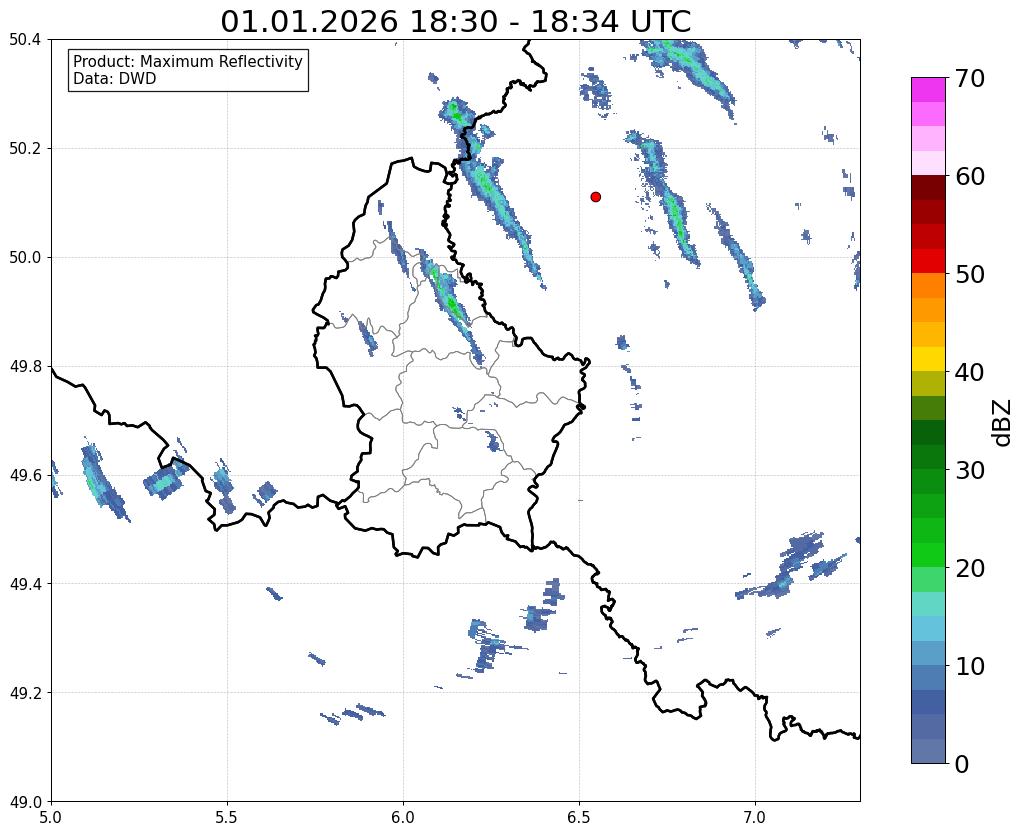Image resolution: width=1023 pixels, height=834 pixels.
Task: Select the 50 tick label on colorbar
Action: point(969,274)
